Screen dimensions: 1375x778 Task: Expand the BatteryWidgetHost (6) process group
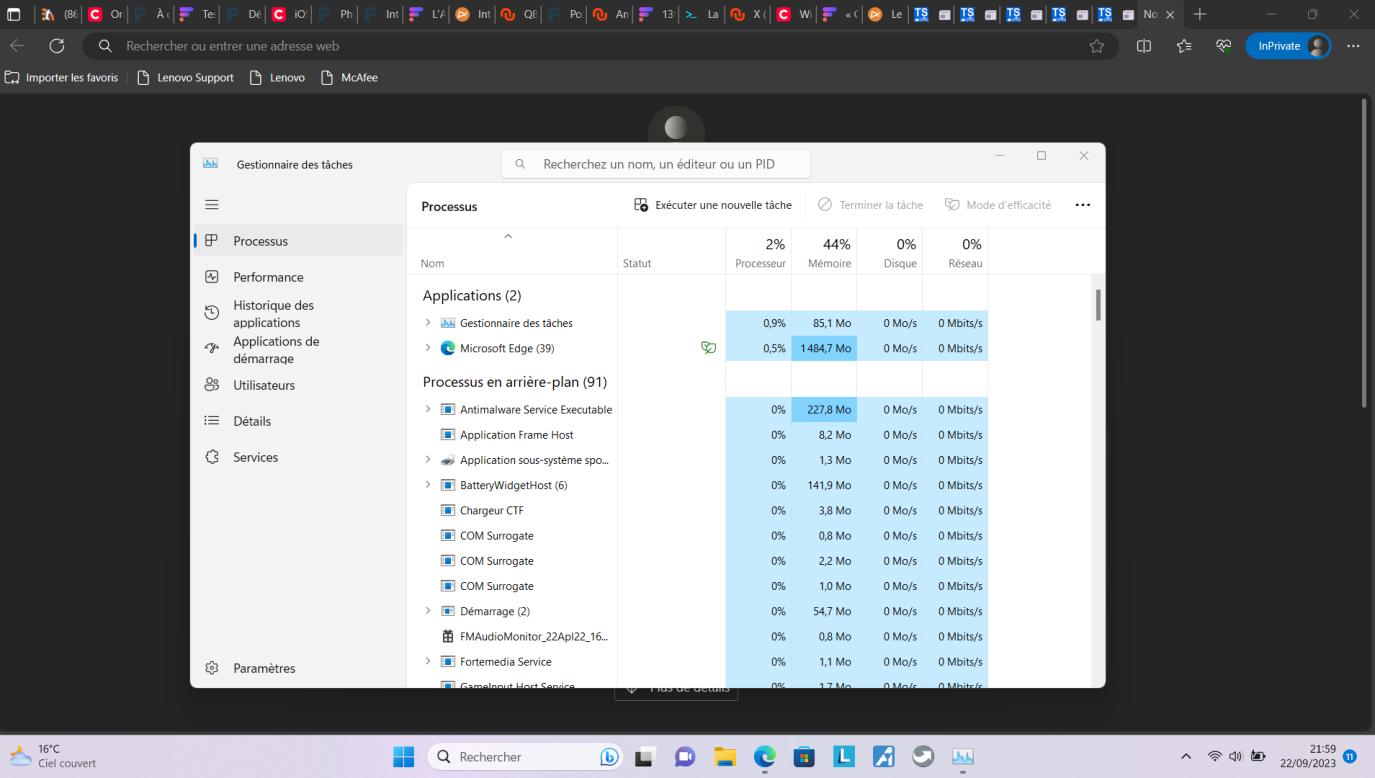[428, 485]
